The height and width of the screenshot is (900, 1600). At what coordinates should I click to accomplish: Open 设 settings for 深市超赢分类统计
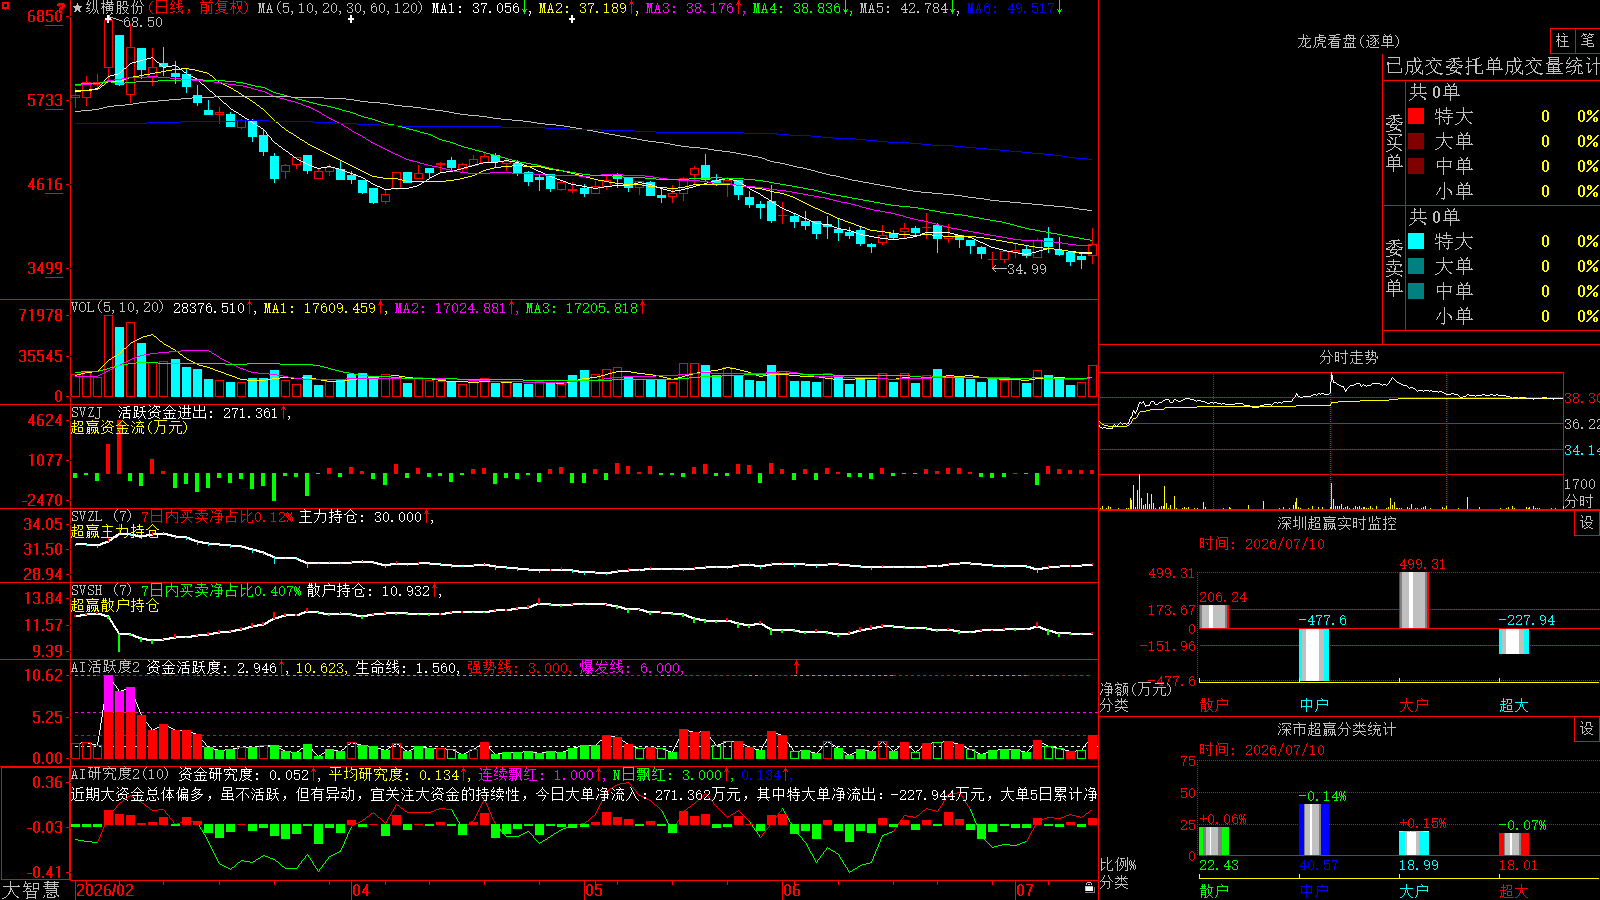coord(1587,729)
